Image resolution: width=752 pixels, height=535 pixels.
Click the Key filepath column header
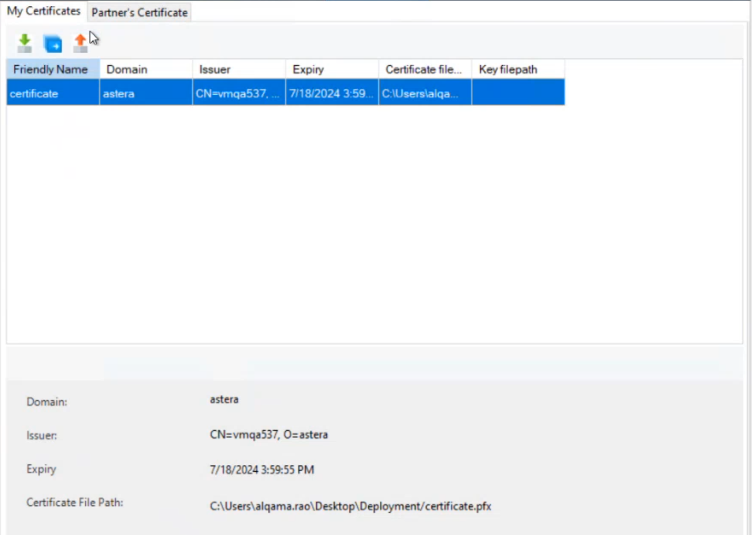pos(517,70)
